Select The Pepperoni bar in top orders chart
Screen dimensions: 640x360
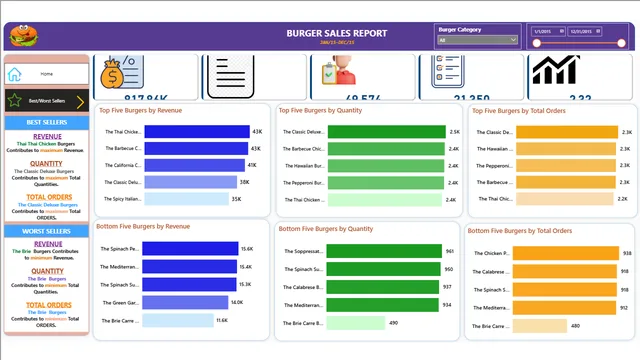click(566, 165)
